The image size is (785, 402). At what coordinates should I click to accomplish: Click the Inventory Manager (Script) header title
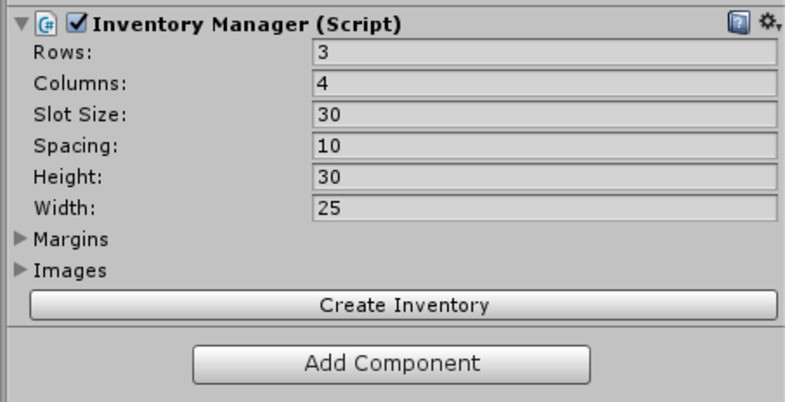coord(246,23)
